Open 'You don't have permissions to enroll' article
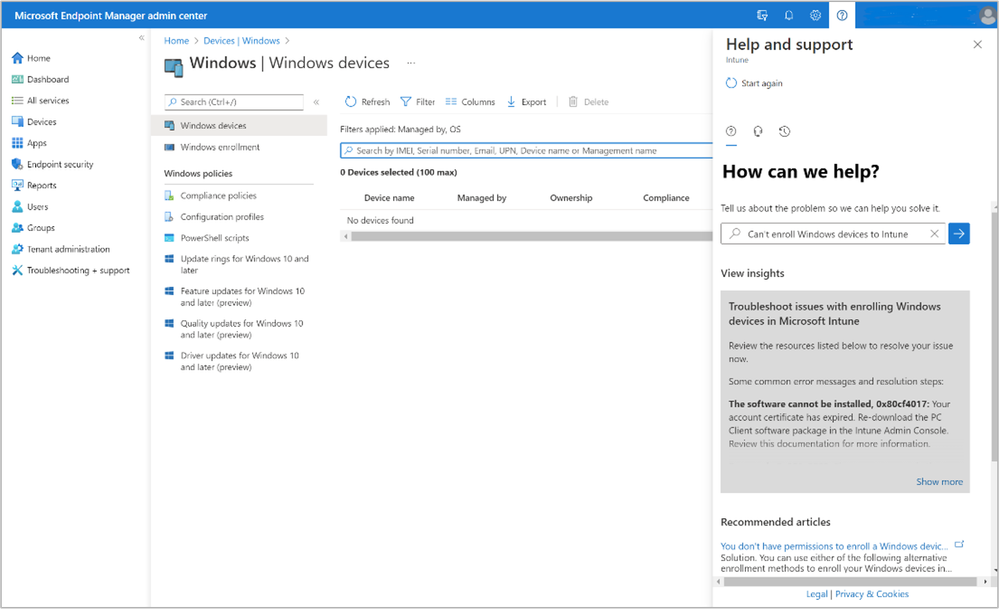 pos(834,546)
